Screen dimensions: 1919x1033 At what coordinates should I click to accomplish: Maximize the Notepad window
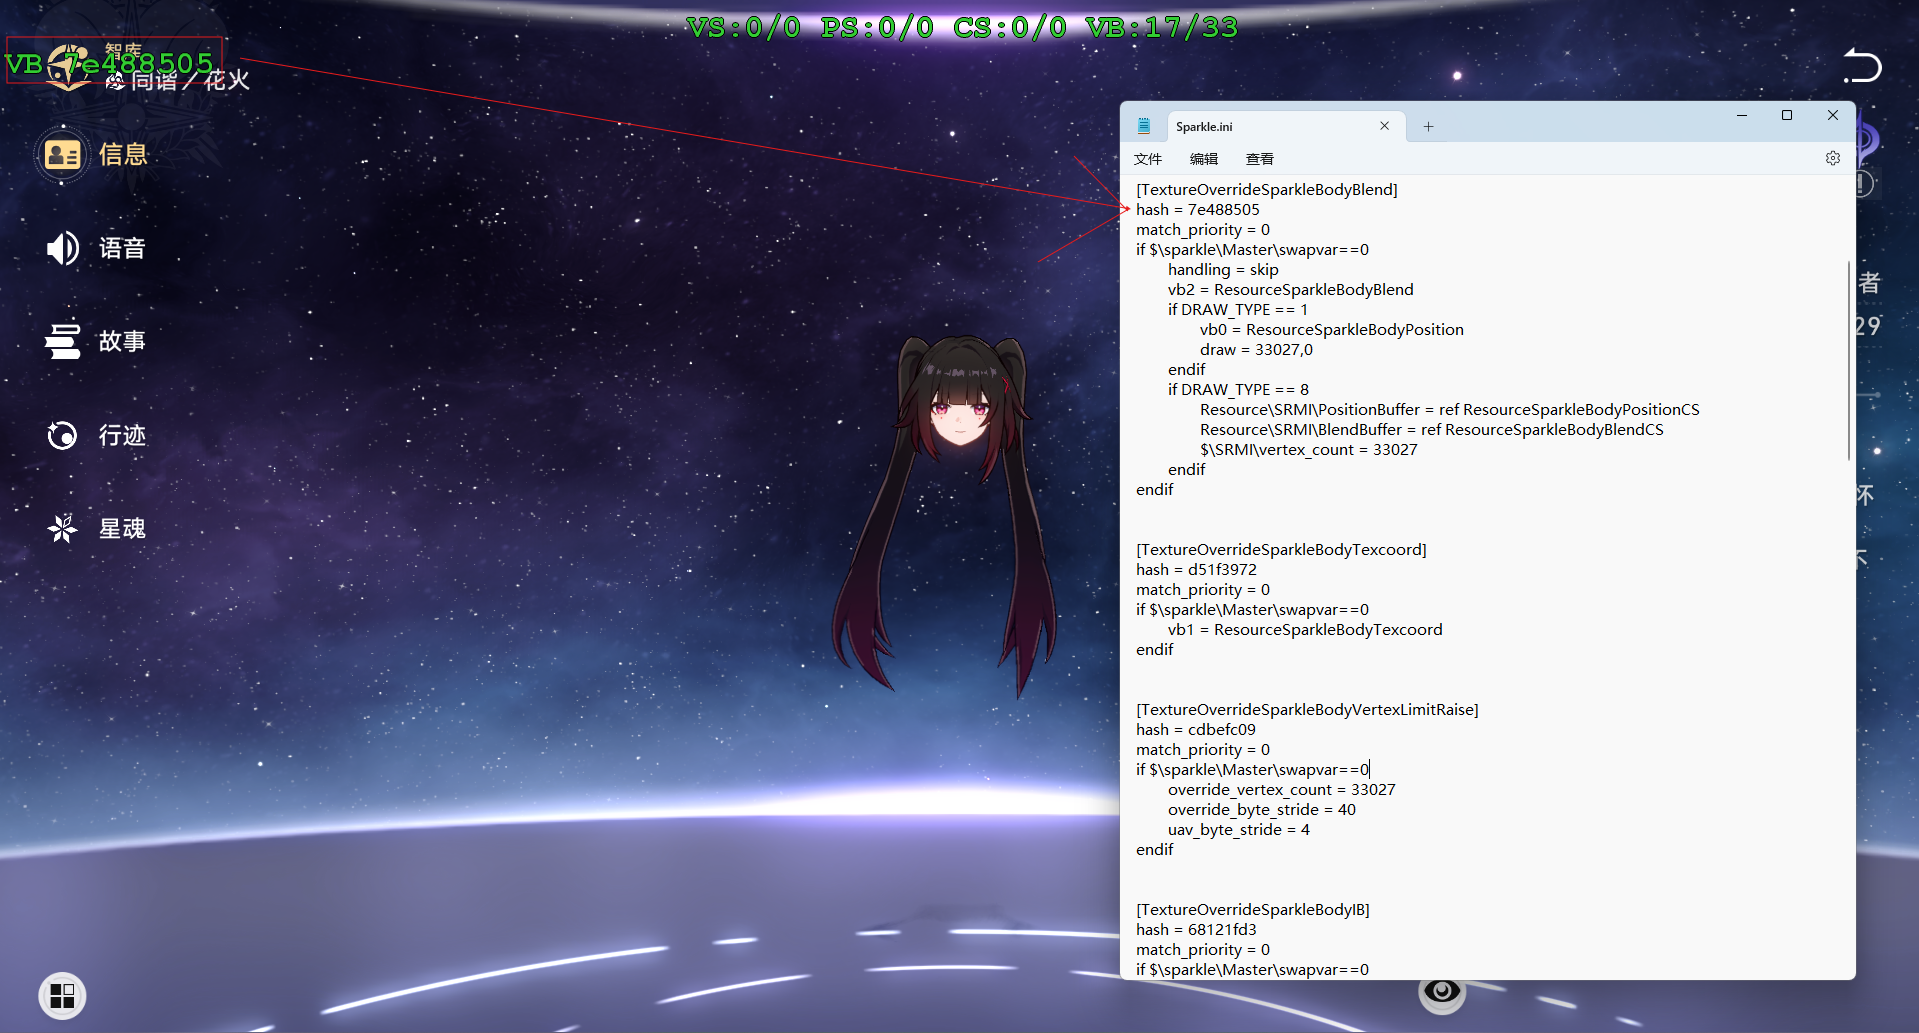tap(1787, 115)
